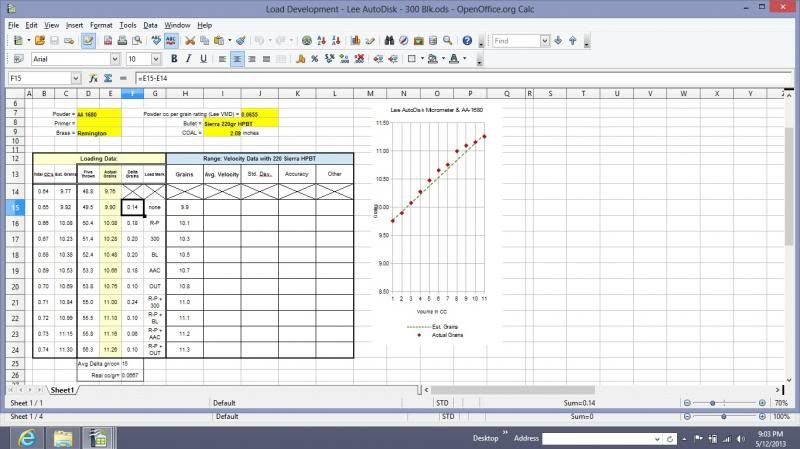Screen dimensions: 800x449
Task: Click the Cut scissors icon
Action: (190, 40)
